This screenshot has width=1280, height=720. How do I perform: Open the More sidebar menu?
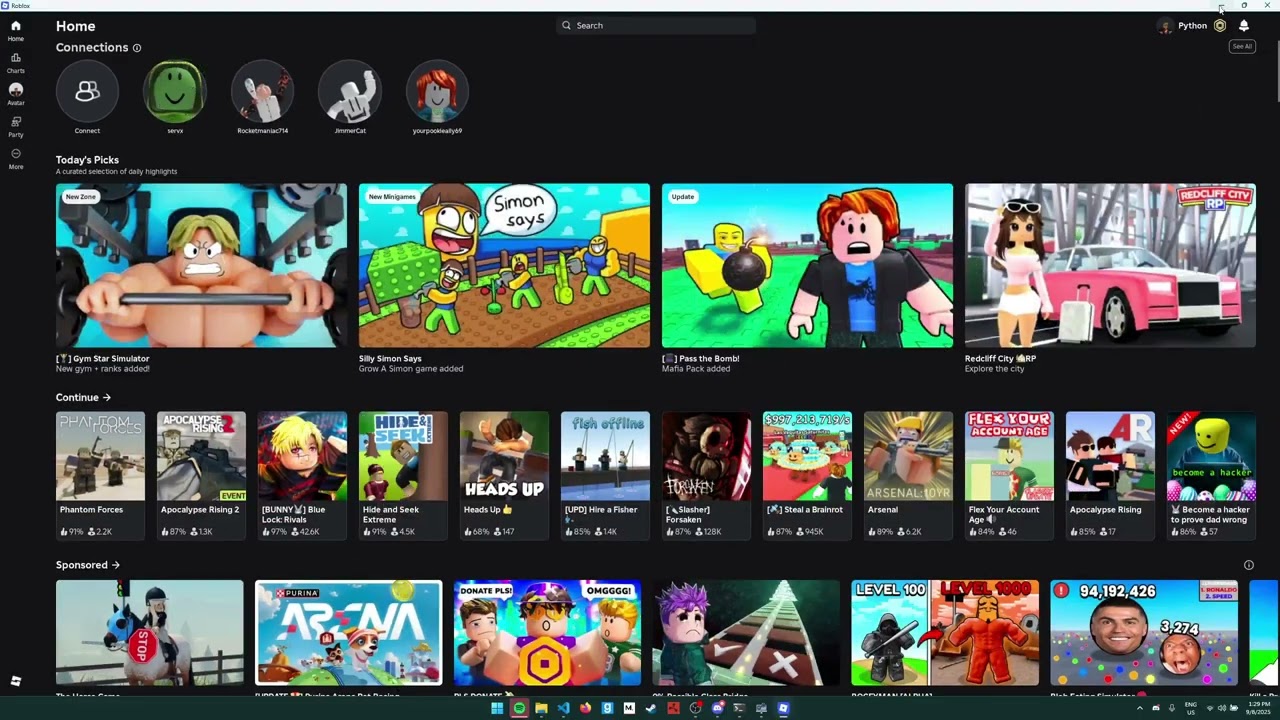(16, 158)
